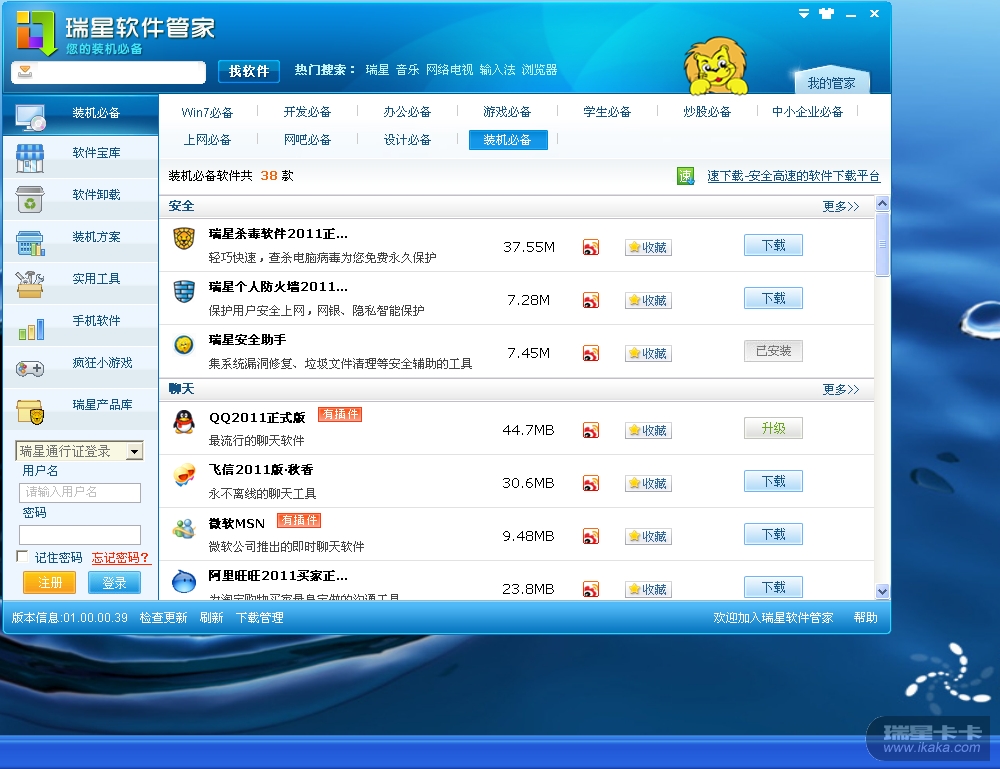Viewport: 1000px width, 769px height.
Task: Download 瑞星杀毒软件2011
Action: coord(773,245)
